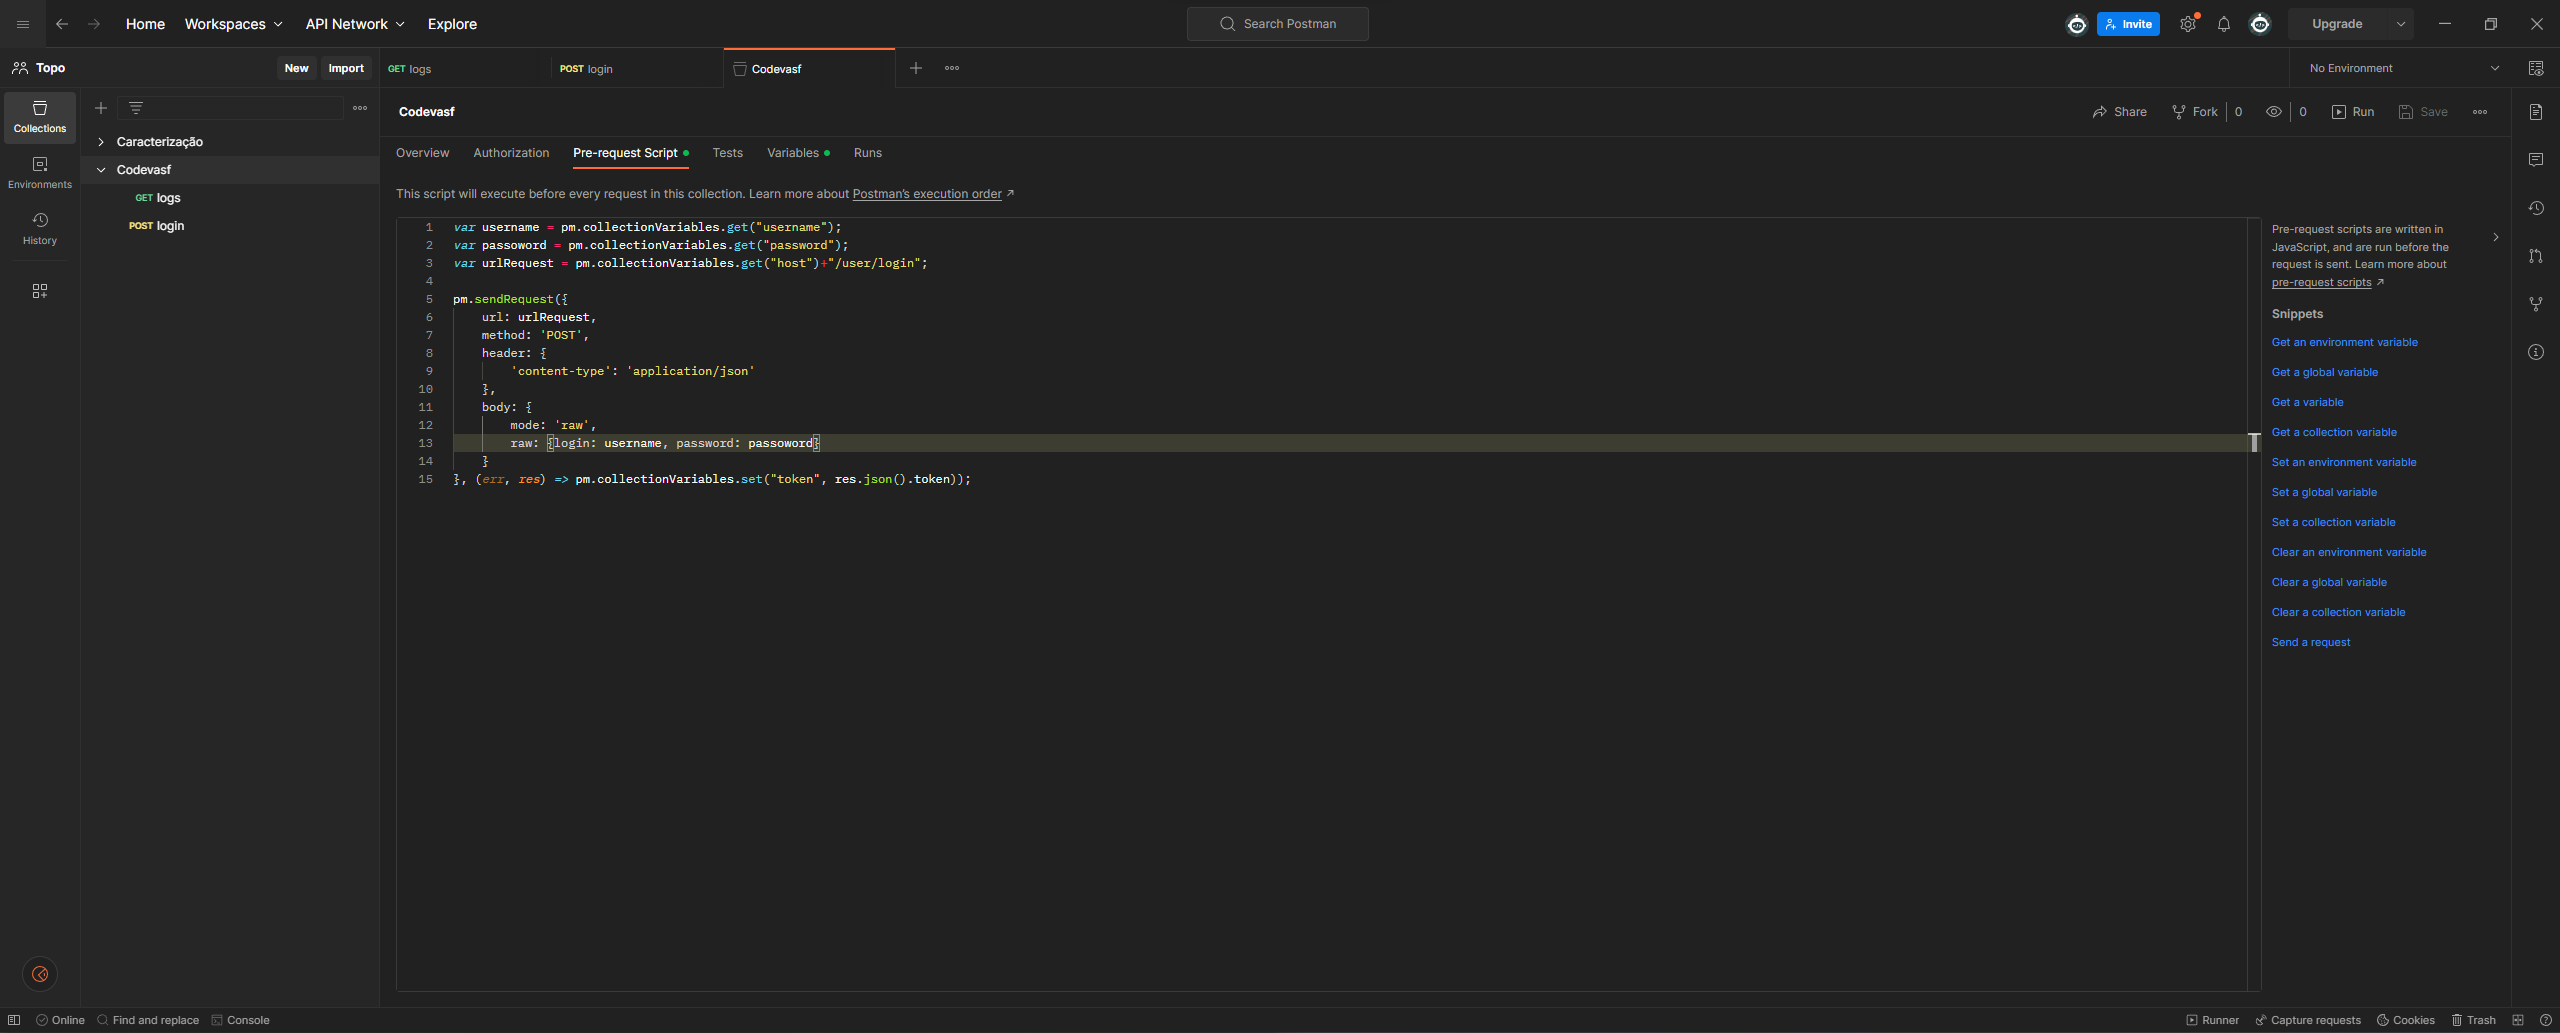The width and height of the screenshot is (2560, 1033).
Task: Switch to the Runs tab
Action: [x=868, y=153]
